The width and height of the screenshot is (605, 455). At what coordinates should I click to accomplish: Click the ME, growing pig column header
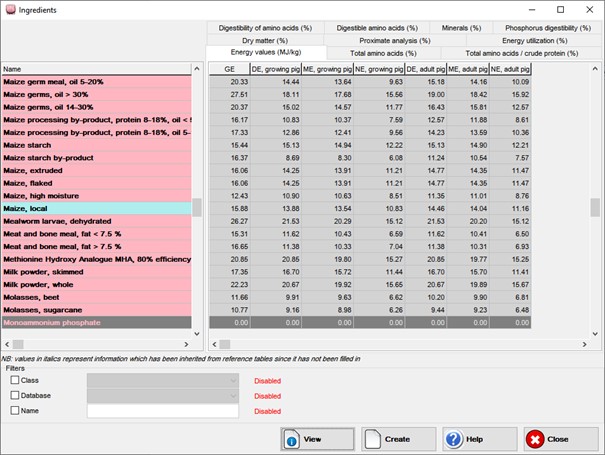point(327,69)
